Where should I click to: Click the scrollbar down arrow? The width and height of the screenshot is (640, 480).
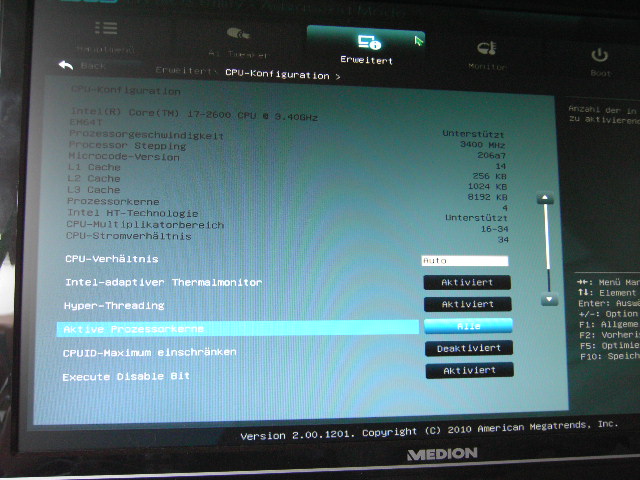(549, 300)
